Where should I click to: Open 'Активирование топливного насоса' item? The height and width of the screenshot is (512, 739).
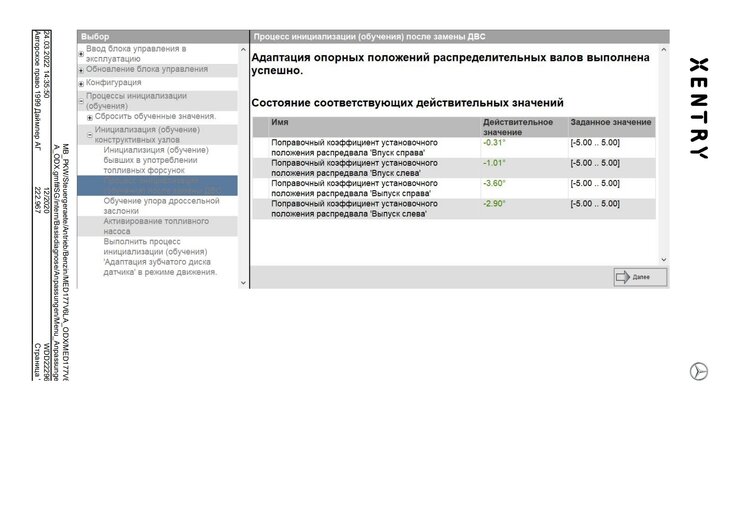[x=156, y=226]
